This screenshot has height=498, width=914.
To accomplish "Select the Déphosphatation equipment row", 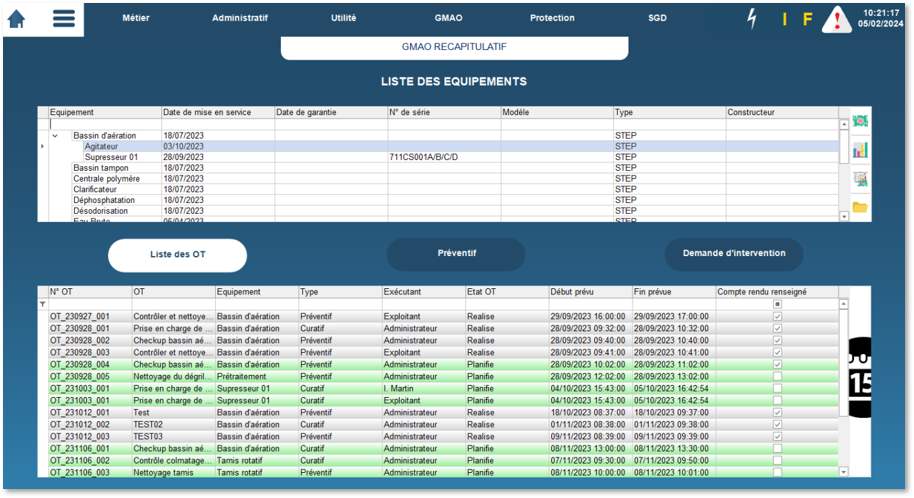I will click(x=443, y=200).
